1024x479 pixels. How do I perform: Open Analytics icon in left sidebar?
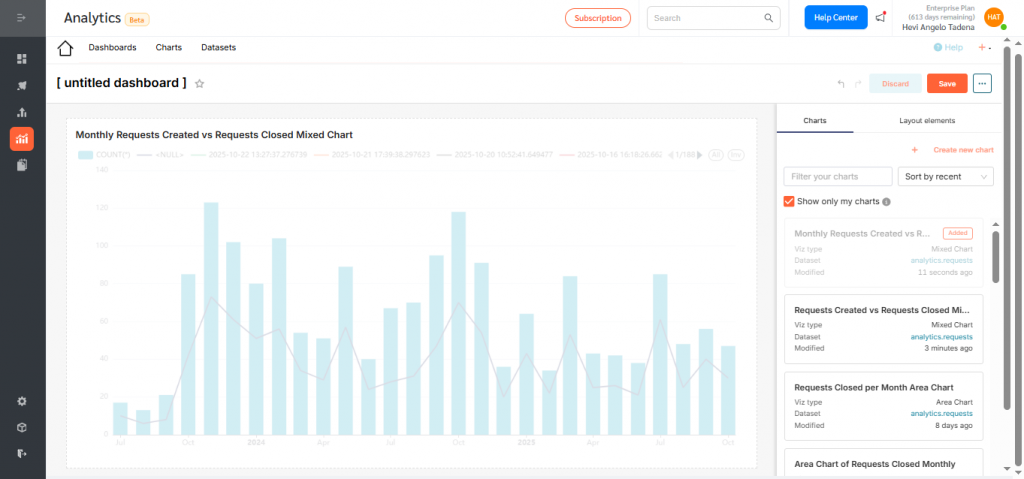coord(22,139)
